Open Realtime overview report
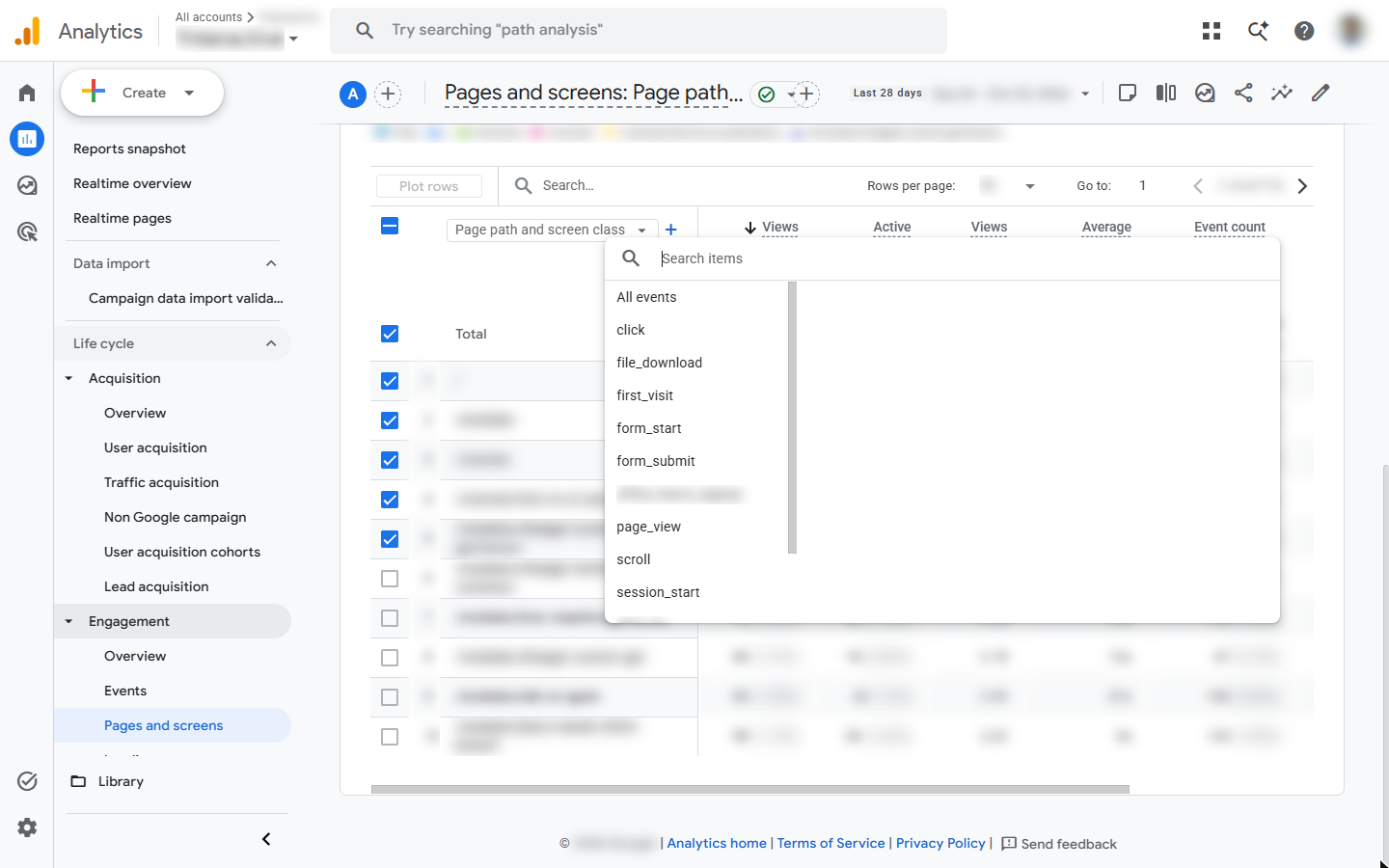 pos(132,183)
